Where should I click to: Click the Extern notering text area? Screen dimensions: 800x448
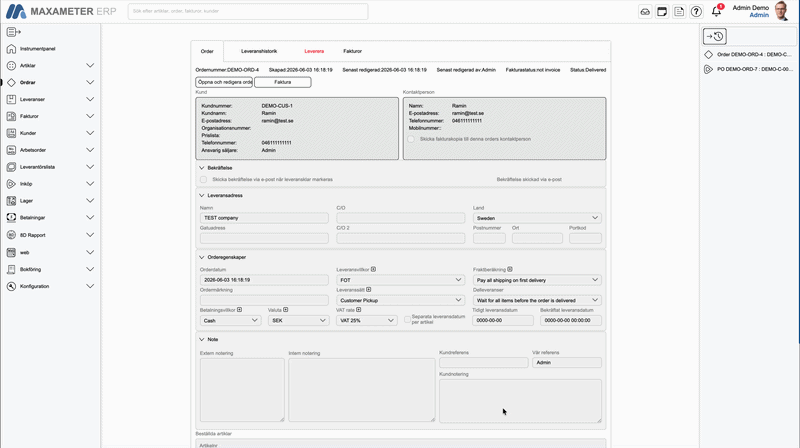tap(242, 390)
